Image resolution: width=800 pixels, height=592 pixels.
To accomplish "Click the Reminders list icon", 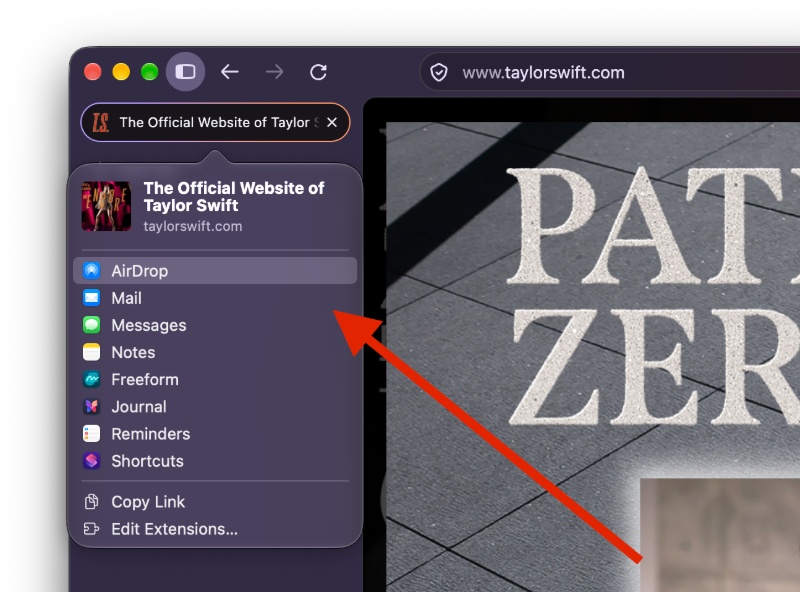I will pos(92,434).
